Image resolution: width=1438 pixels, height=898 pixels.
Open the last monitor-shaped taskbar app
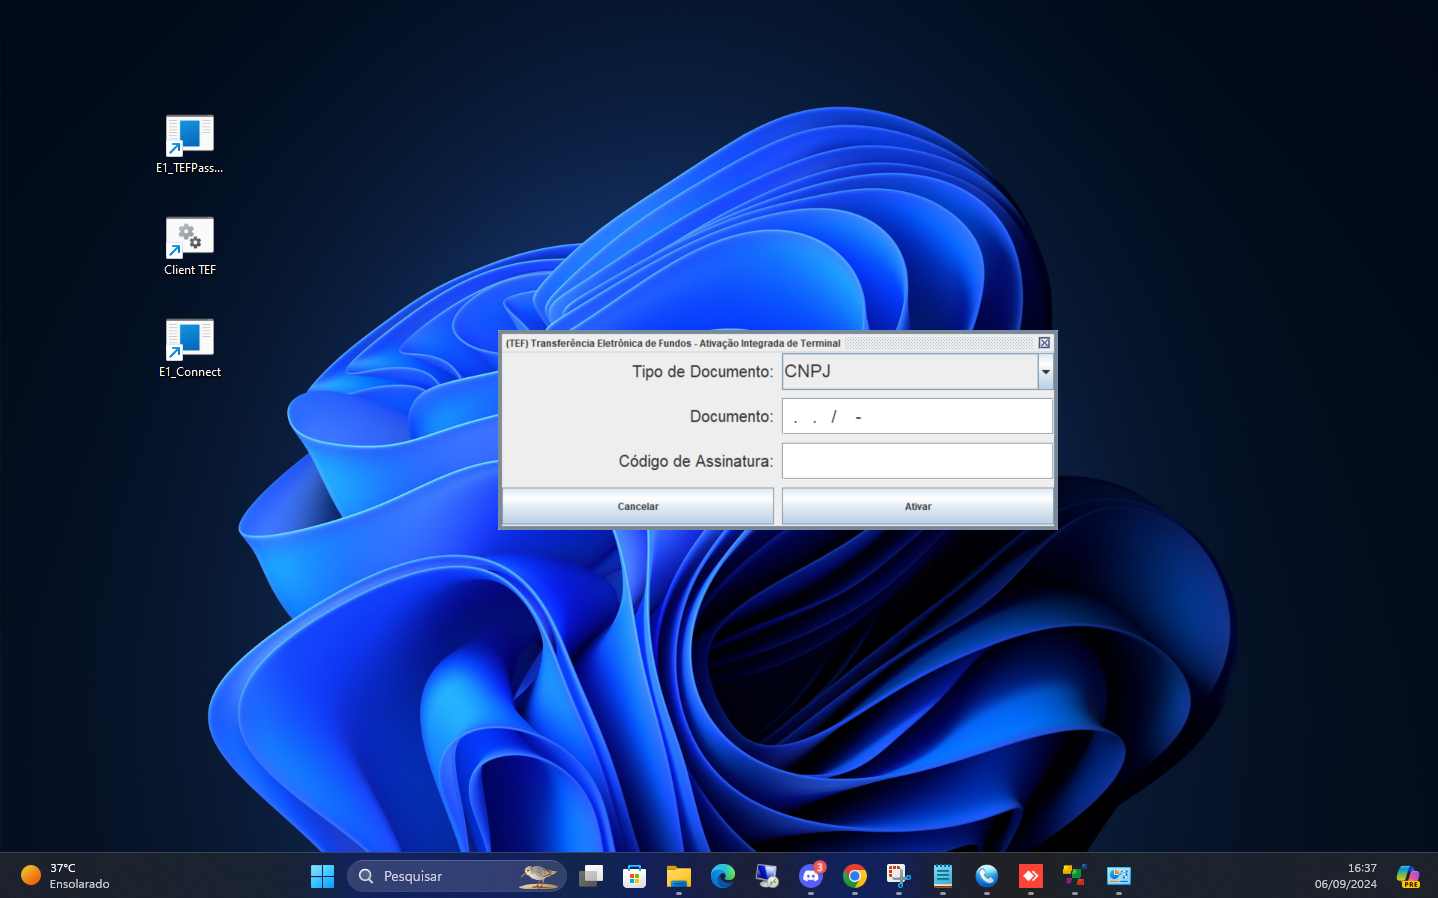pyautogui.click(x=1119, y=876)
